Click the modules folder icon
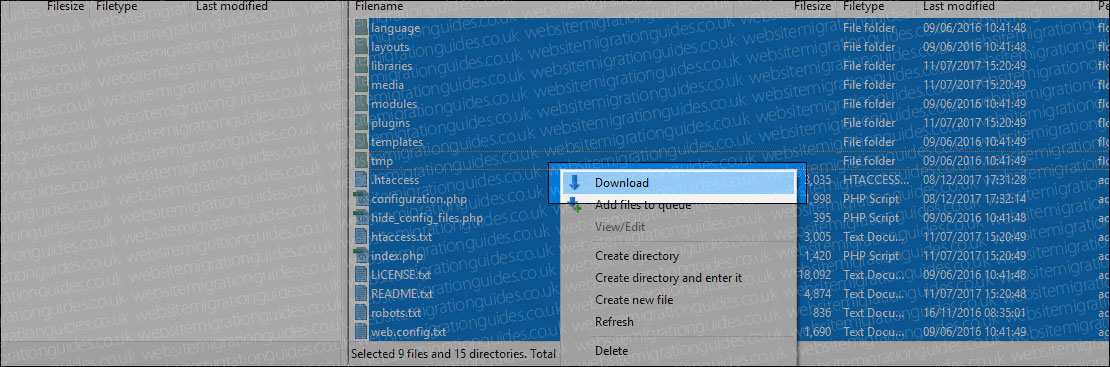Image resolution: width=1110 pixels, height=367 pixels. point(361,103)
